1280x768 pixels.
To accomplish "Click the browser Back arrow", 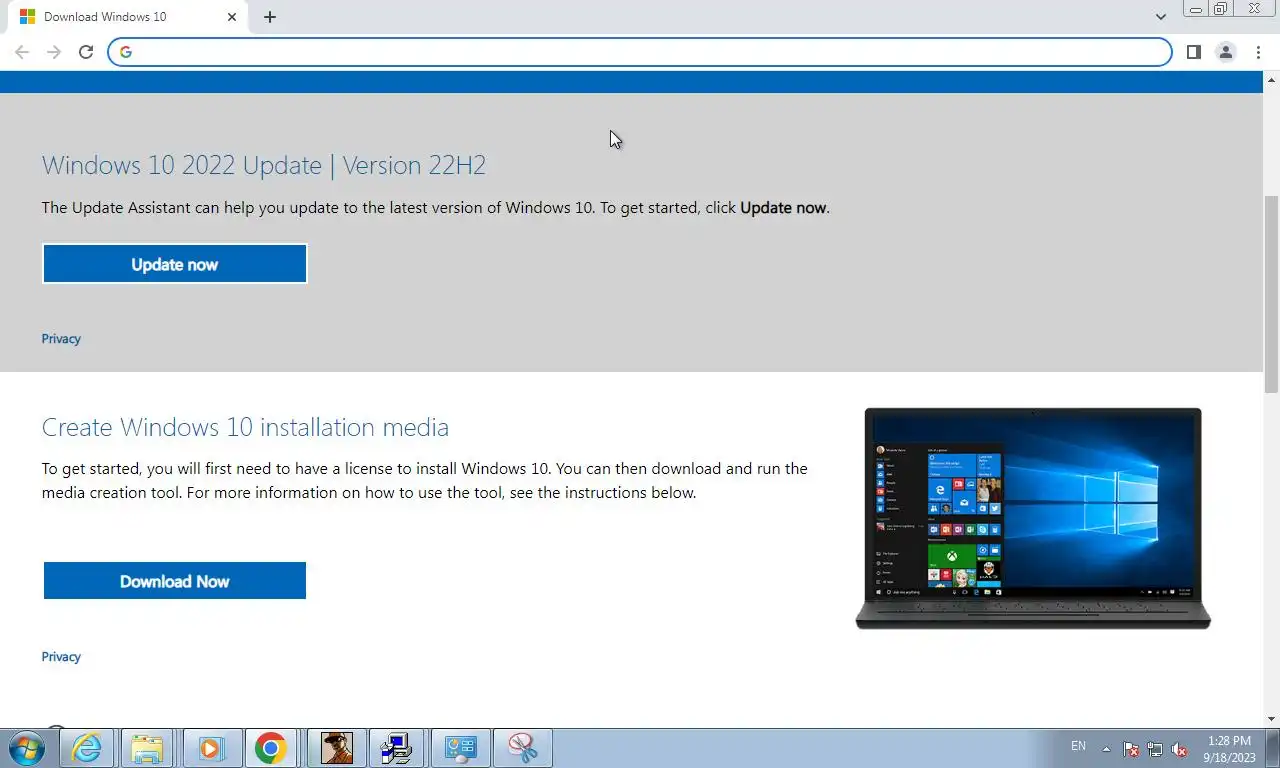I will click(x=22, y=52).
